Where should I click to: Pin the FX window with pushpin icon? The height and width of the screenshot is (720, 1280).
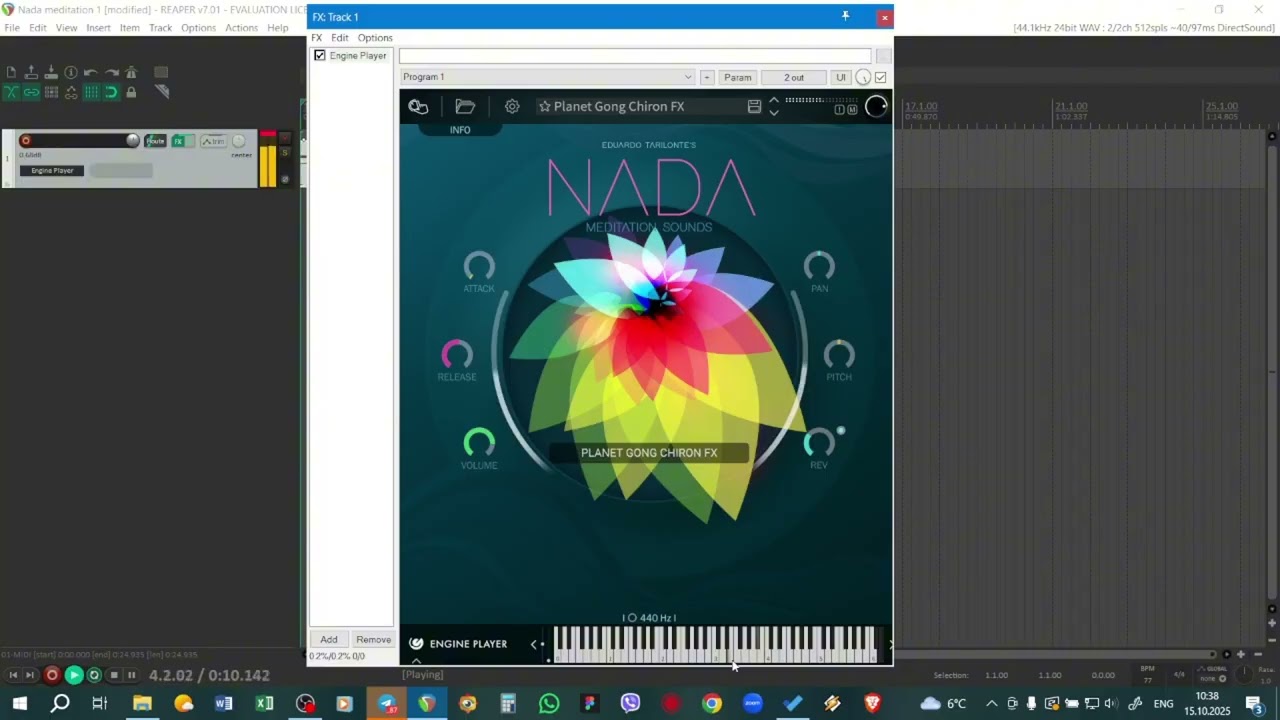point(845,17)
